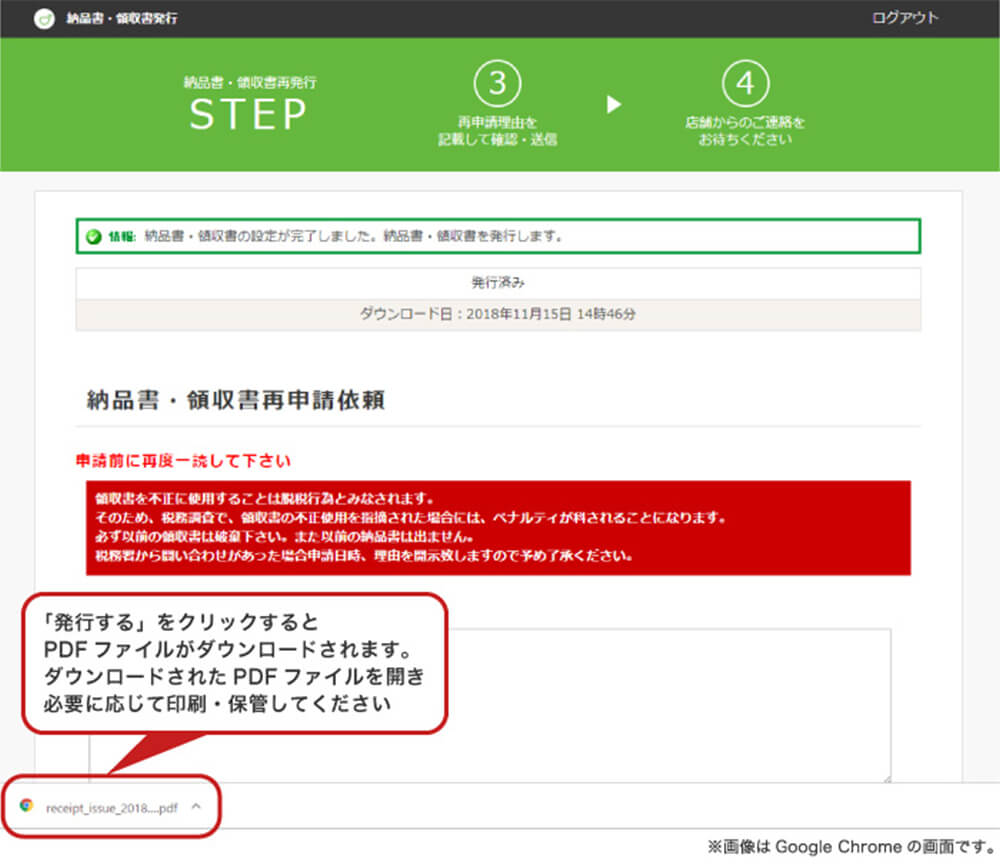Click the green information message banner
The height and width of the screenshot is (865, 1000).
(x=498, y=236)
